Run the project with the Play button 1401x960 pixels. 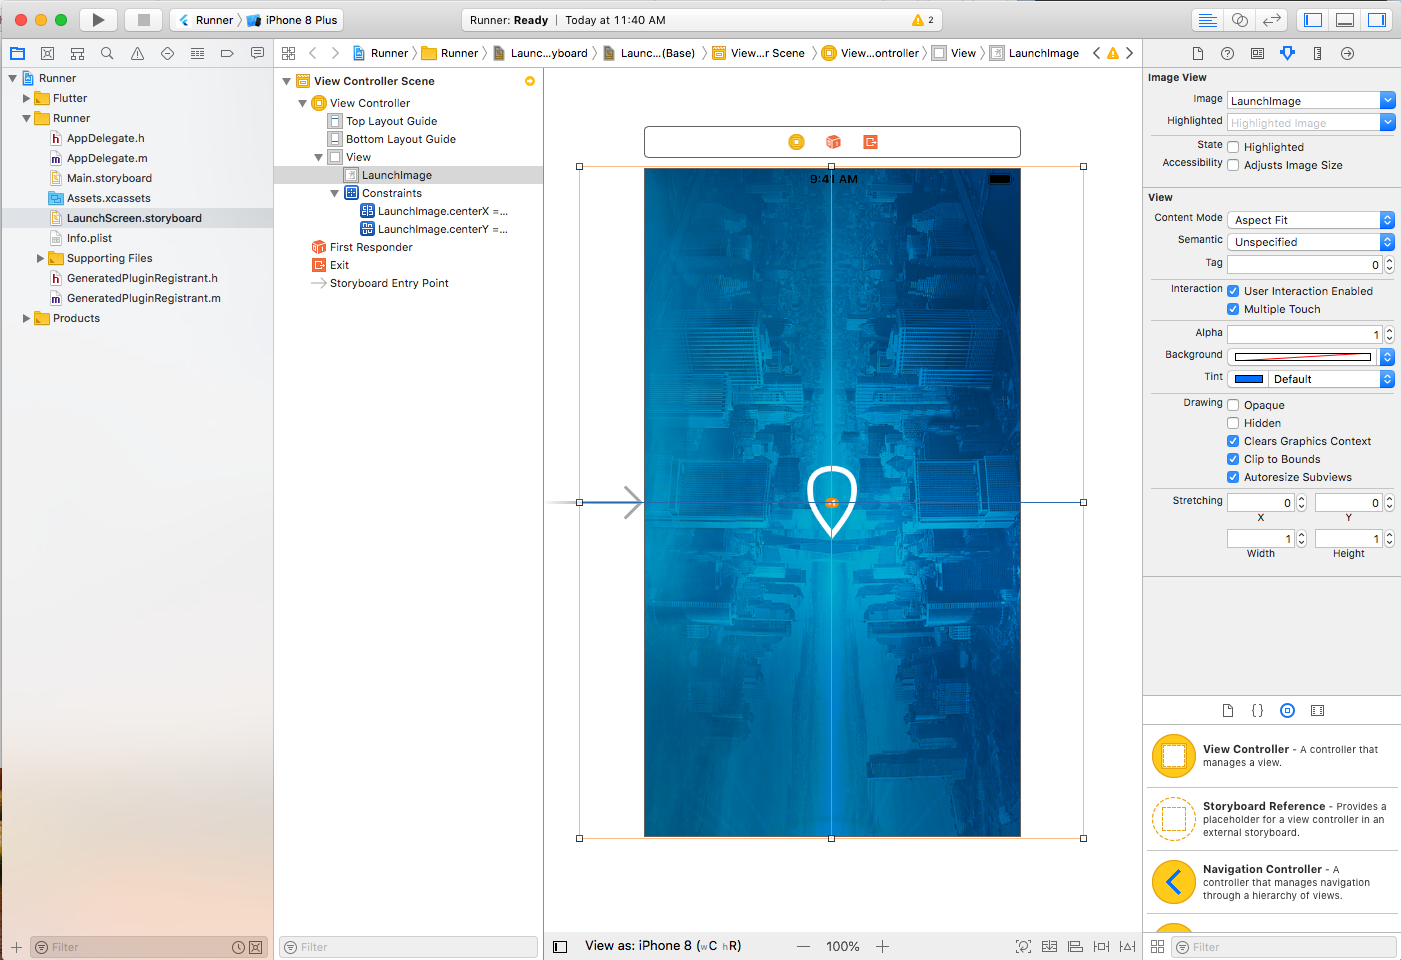click(x=97, y=19)
